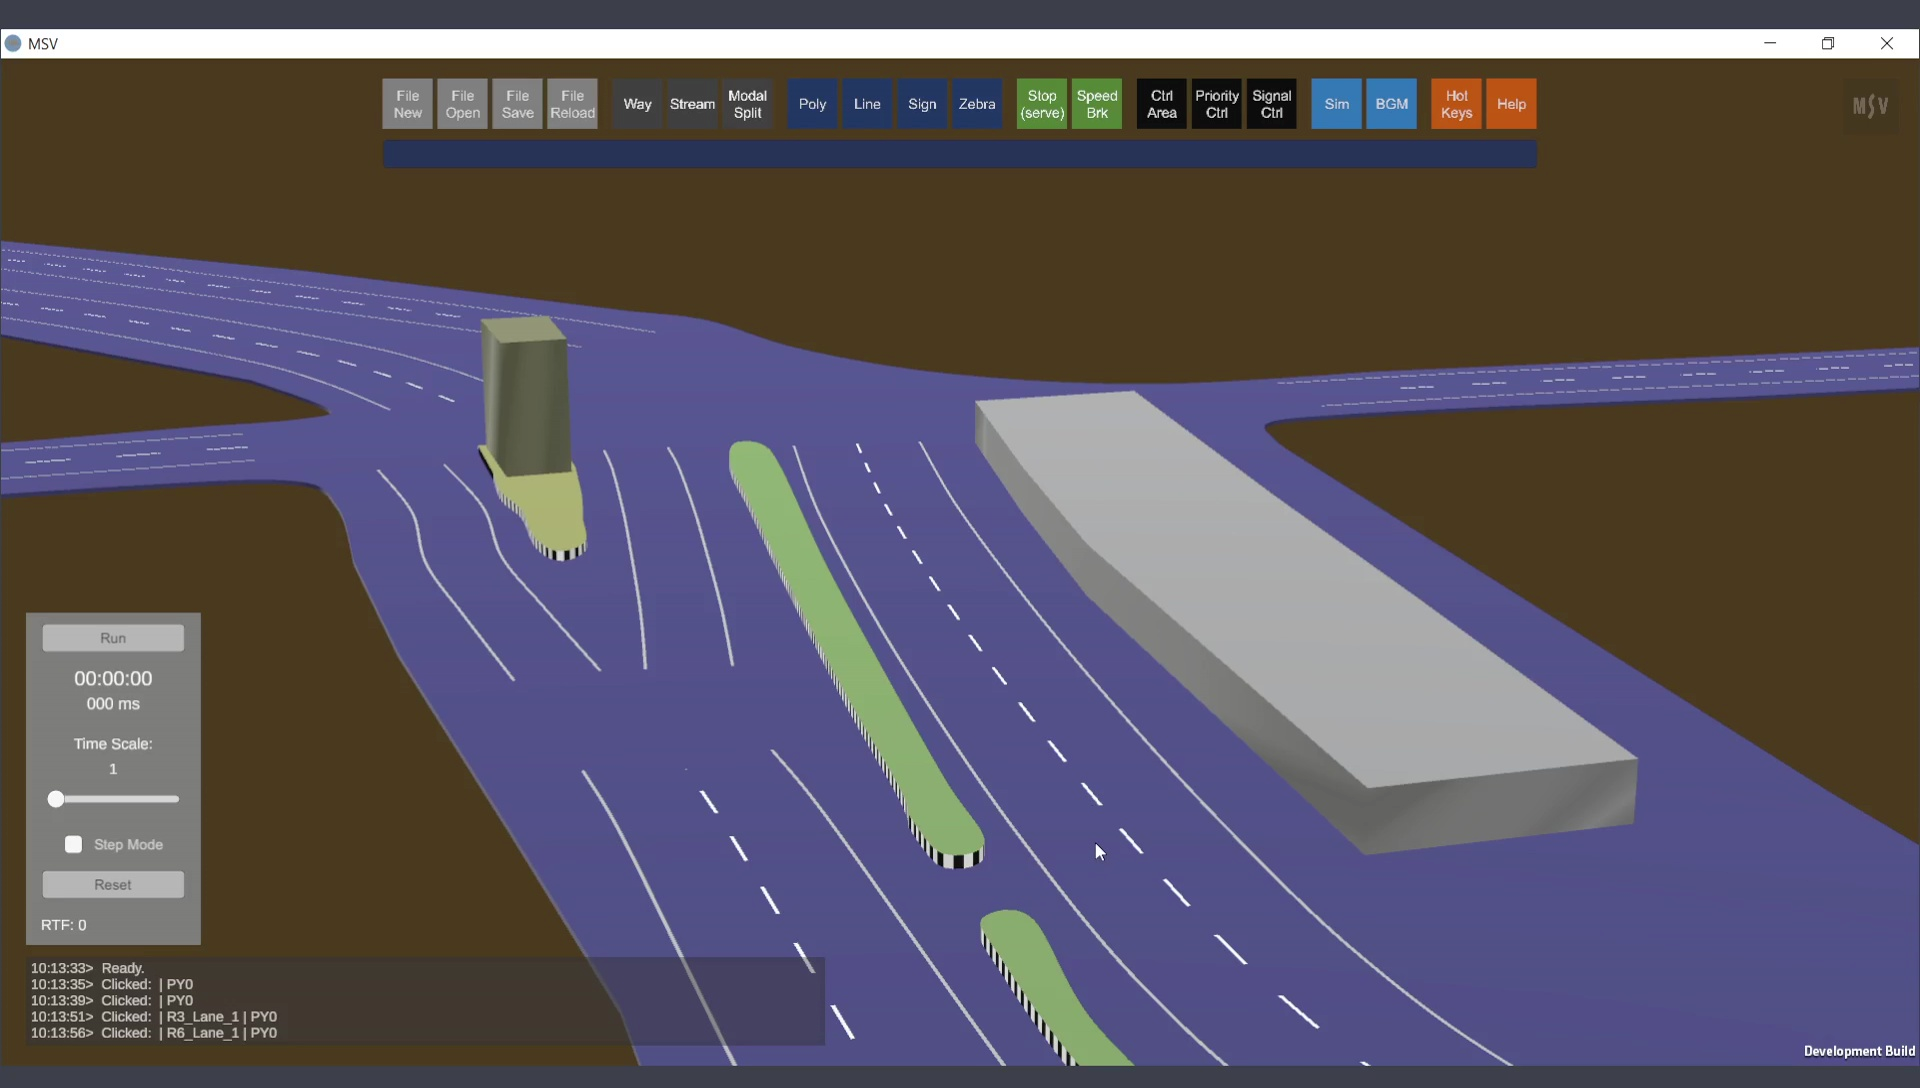This screenshot has width=1920, height=1088.
Task: Choose the Stream tool
Action: [692, 104]
